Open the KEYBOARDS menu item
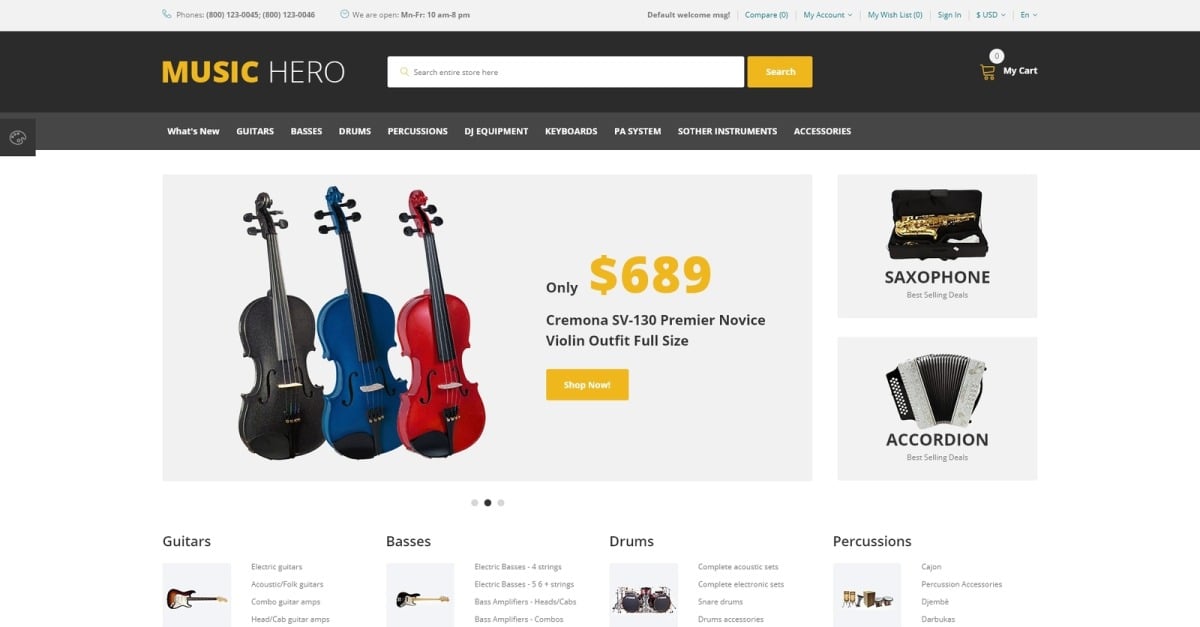This screenshot has width=1200, height=627. (571, 131)
